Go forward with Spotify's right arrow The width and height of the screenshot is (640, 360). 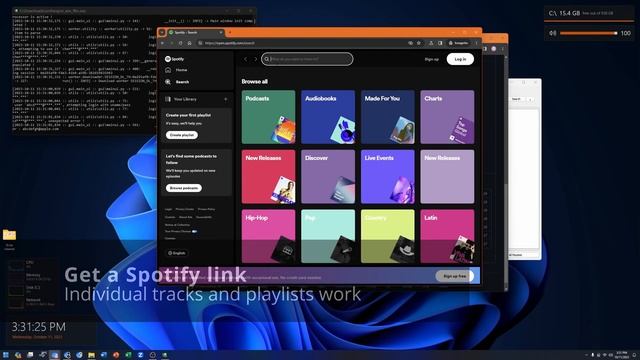[x=256, y=59]
